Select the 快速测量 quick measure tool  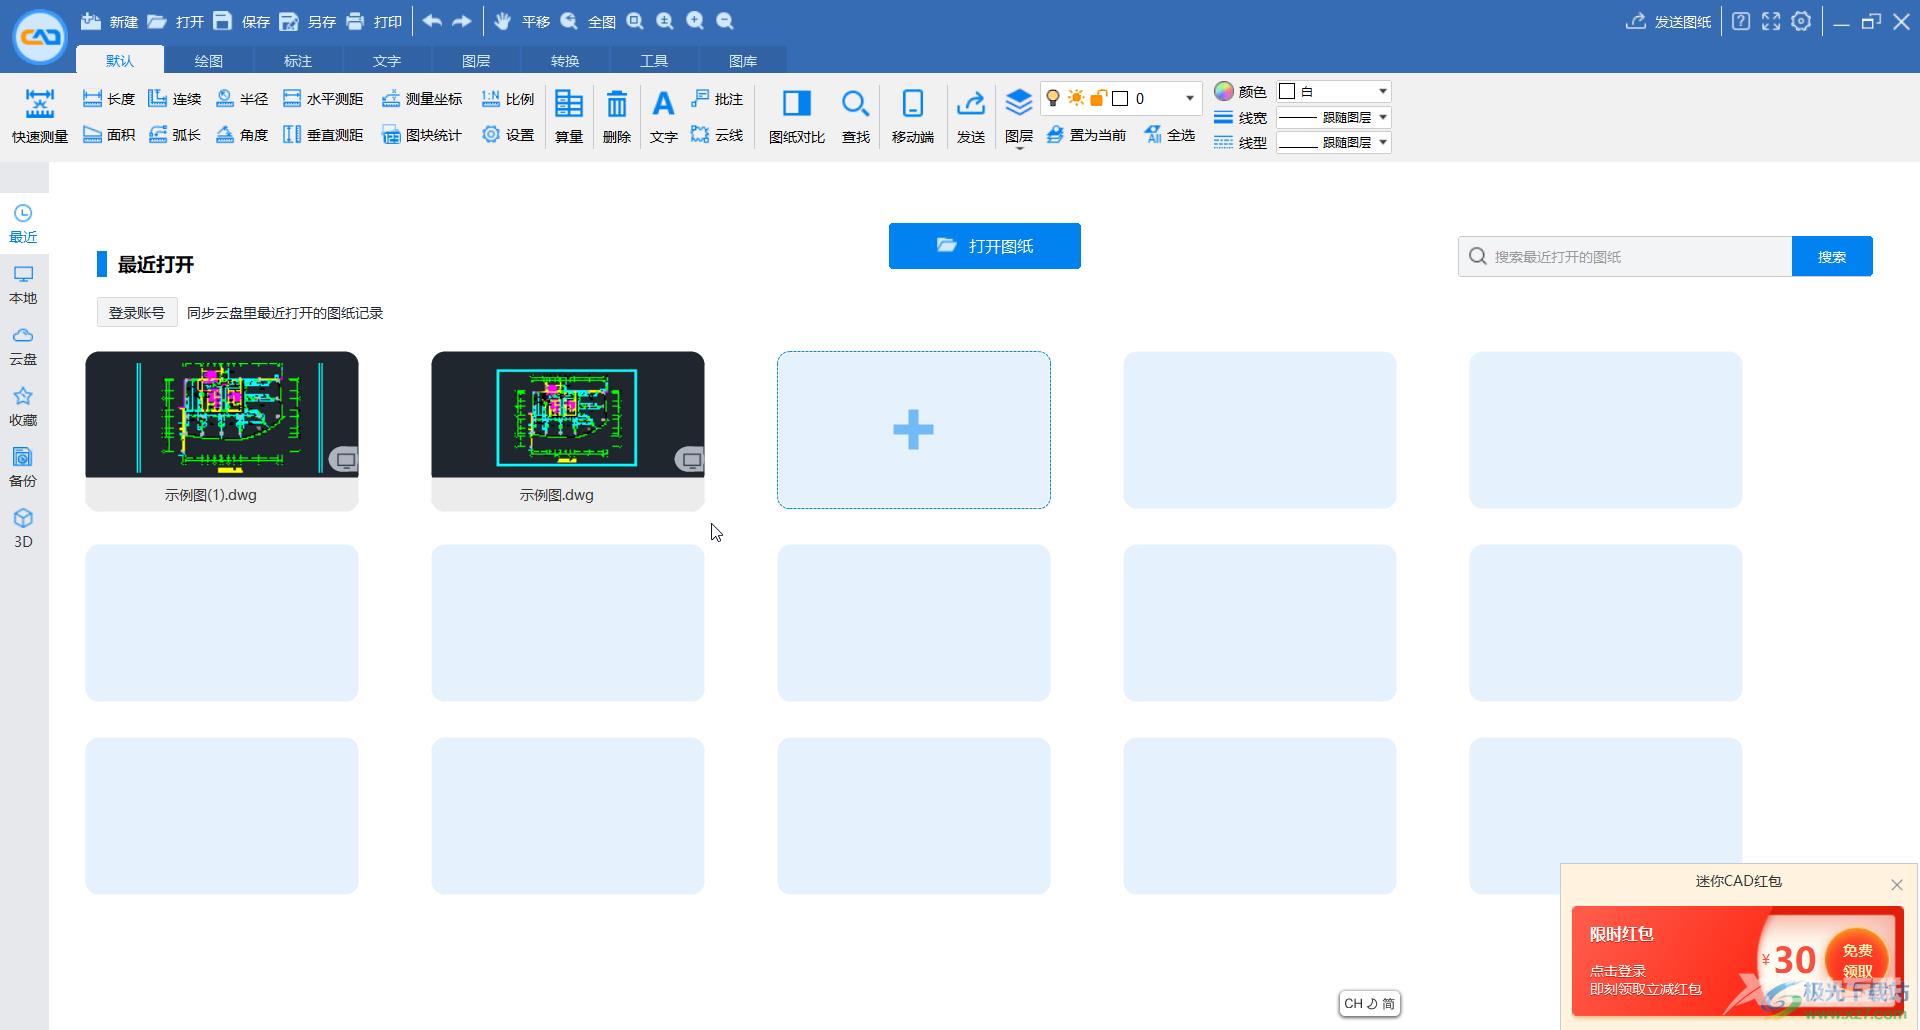coord(40,116)
